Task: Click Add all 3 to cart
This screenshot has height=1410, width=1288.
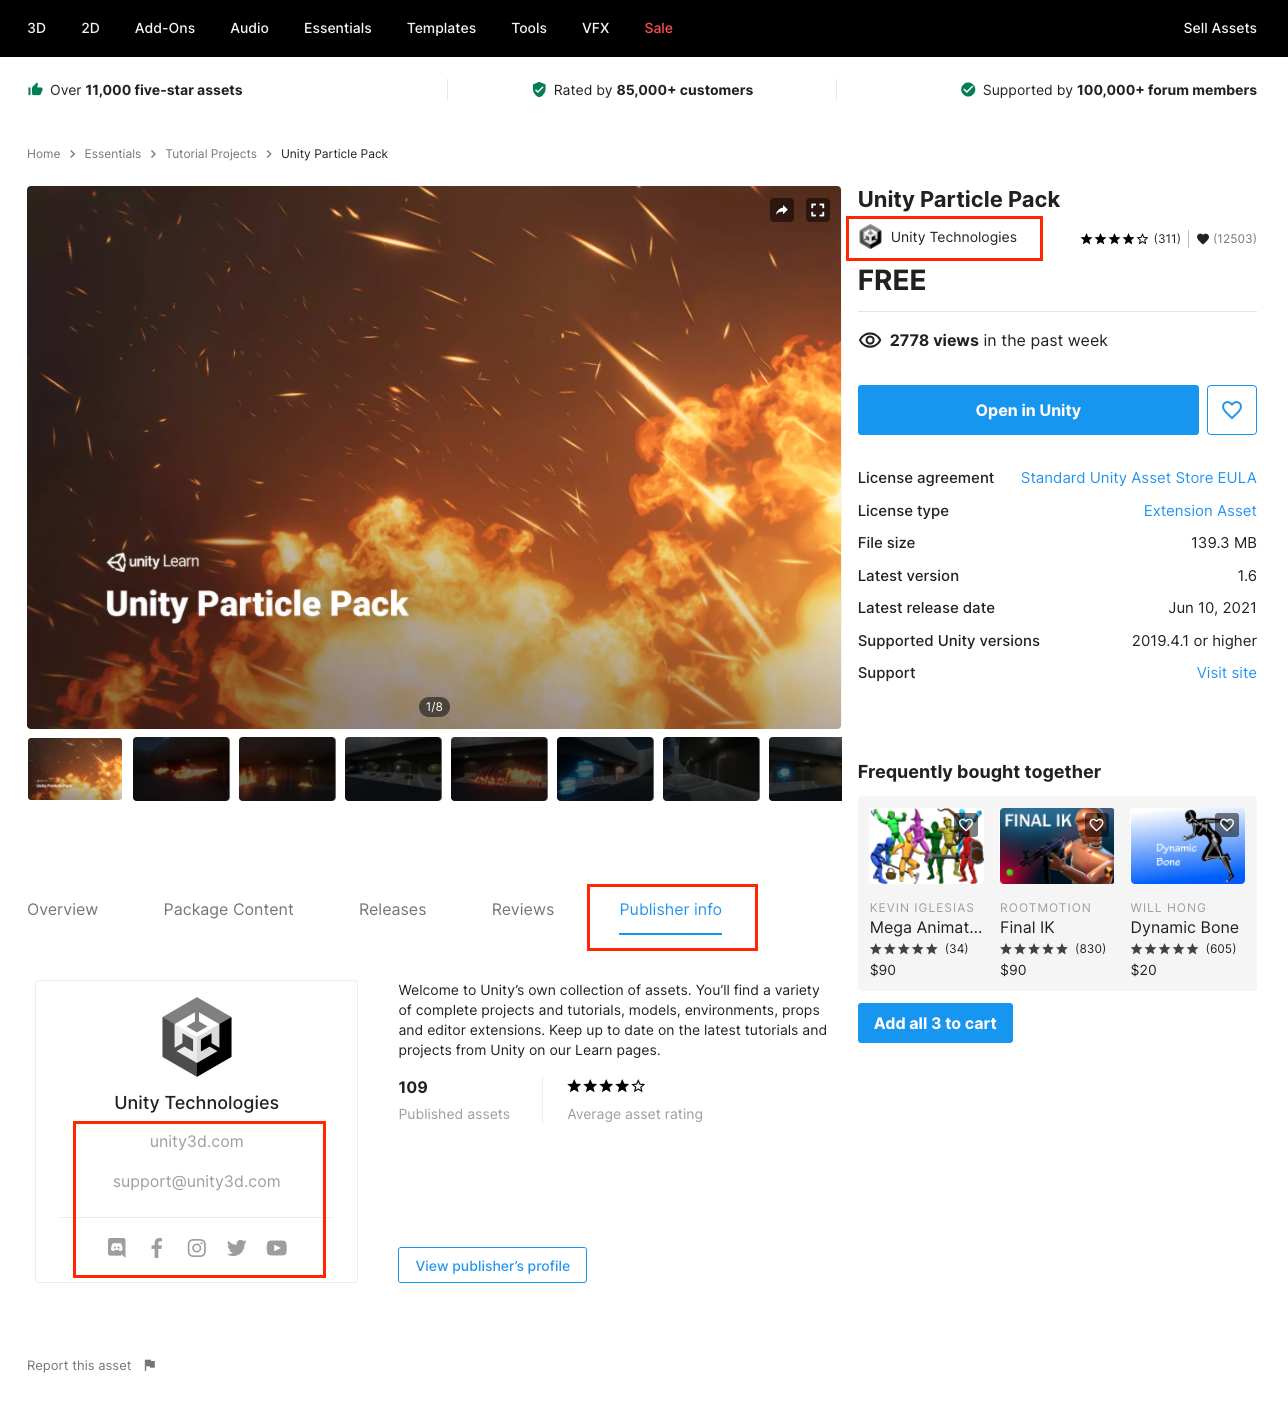Action: [x=935, y=1023]
